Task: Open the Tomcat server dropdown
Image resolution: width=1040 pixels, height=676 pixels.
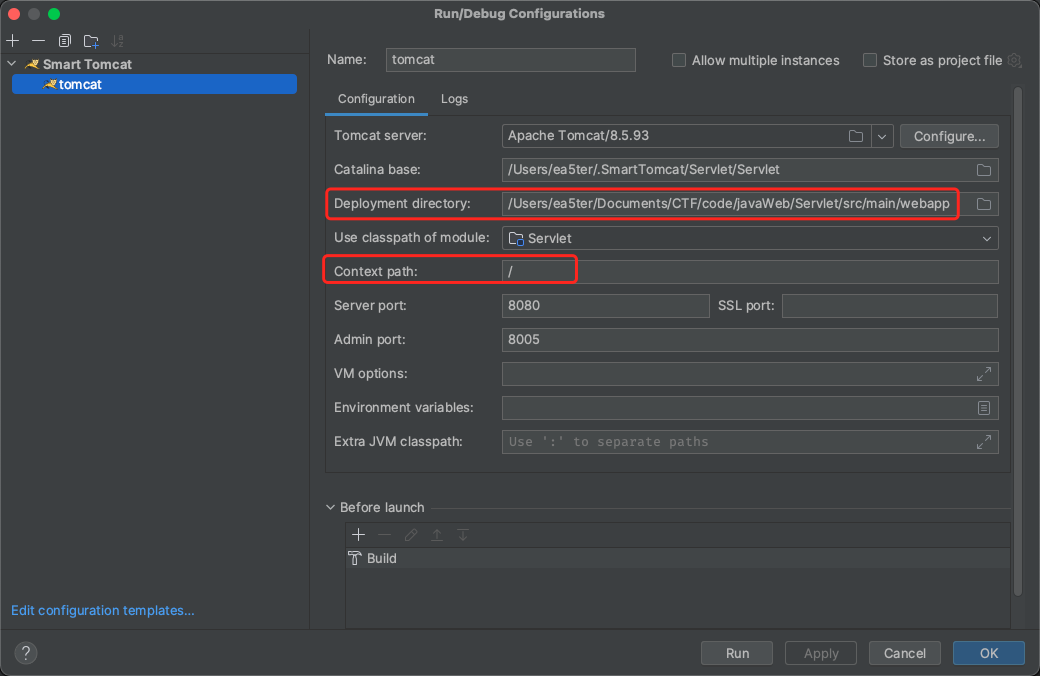Action: 881,136
